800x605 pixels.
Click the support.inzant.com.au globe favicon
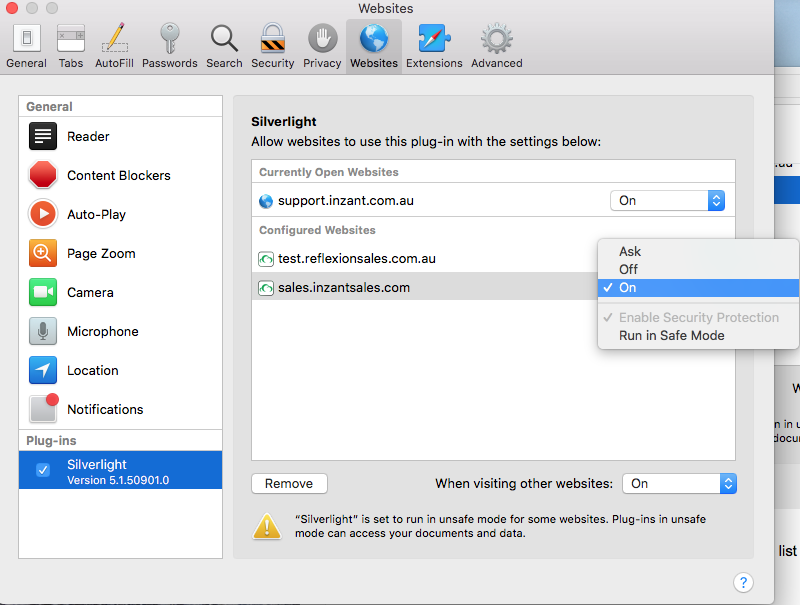pyautogui.click(x=266, y=201)
